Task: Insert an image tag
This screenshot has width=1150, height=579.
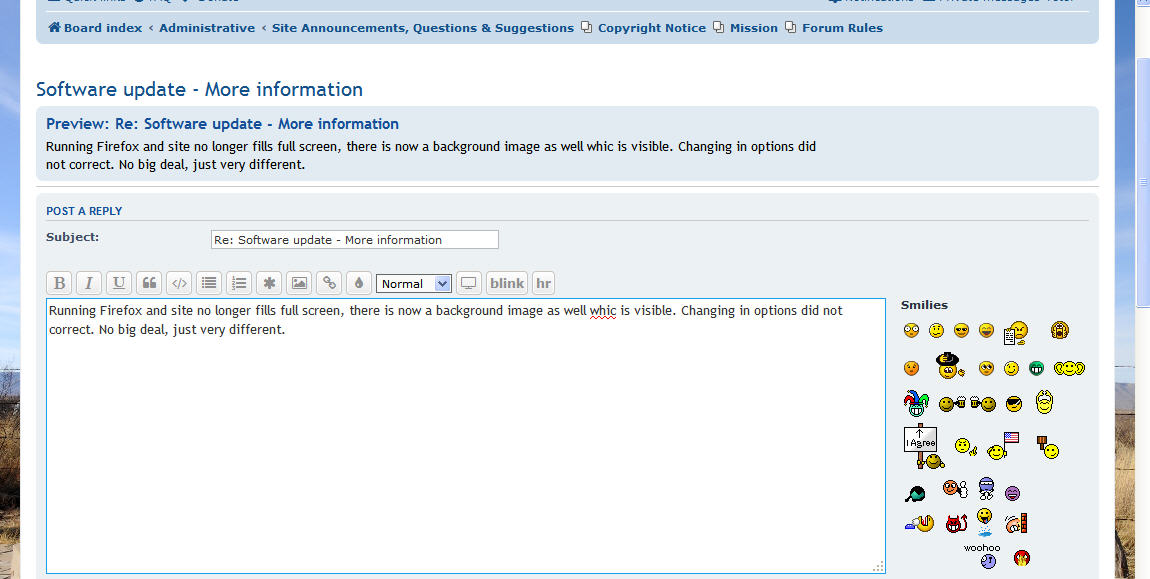Action: (299, 283)
